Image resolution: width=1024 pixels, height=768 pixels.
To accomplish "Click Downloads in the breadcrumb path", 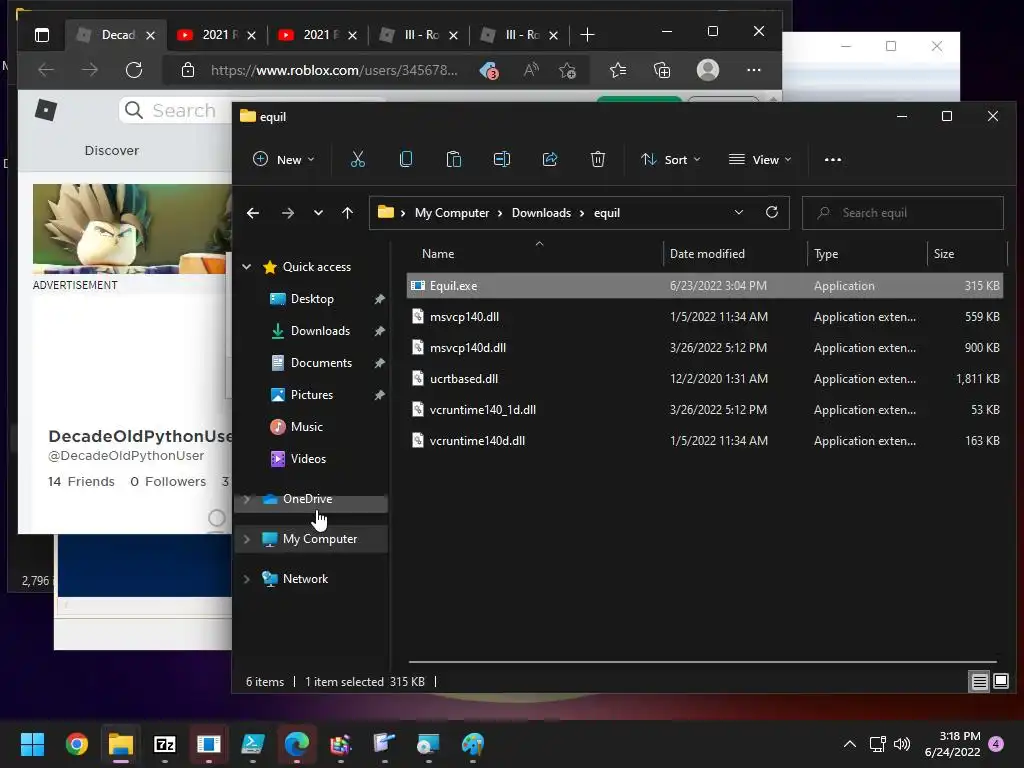I will coord(541,213).
